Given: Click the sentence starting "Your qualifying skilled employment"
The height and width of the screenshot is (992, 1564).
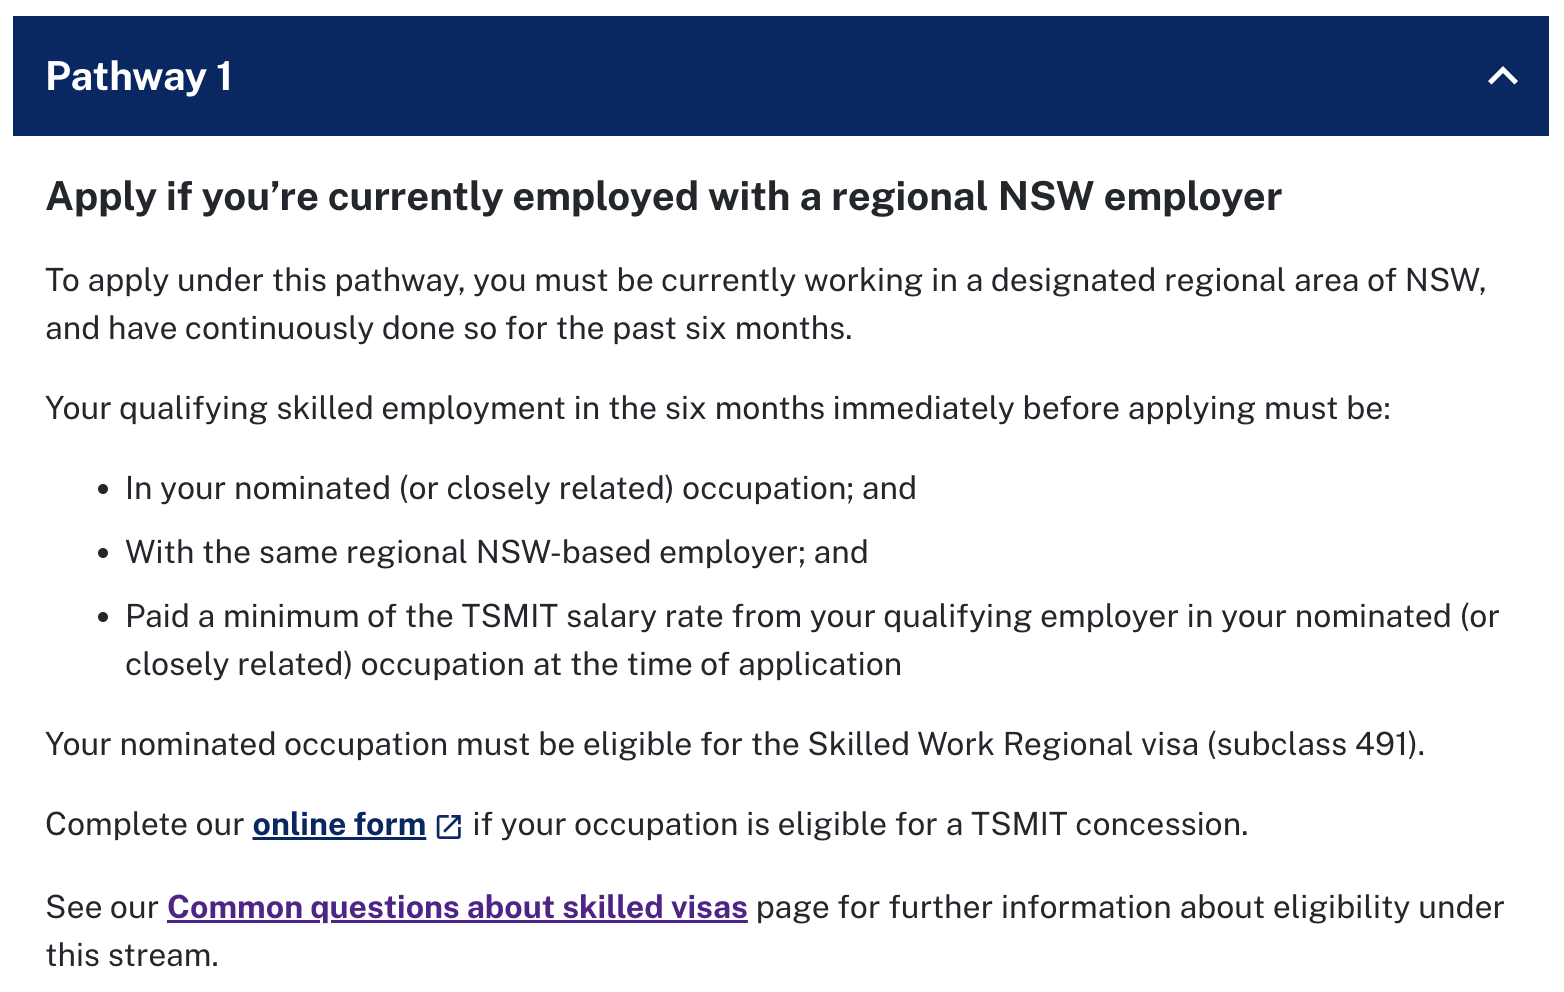Looking at the screenshot, I should [x=717, y=408].
